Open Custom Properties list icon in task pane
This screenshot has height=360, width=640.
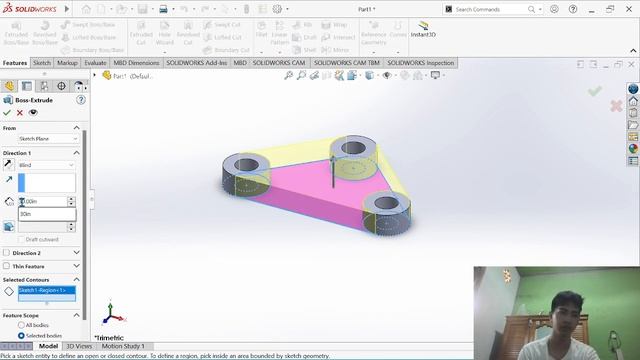click(x=633, y=161)
